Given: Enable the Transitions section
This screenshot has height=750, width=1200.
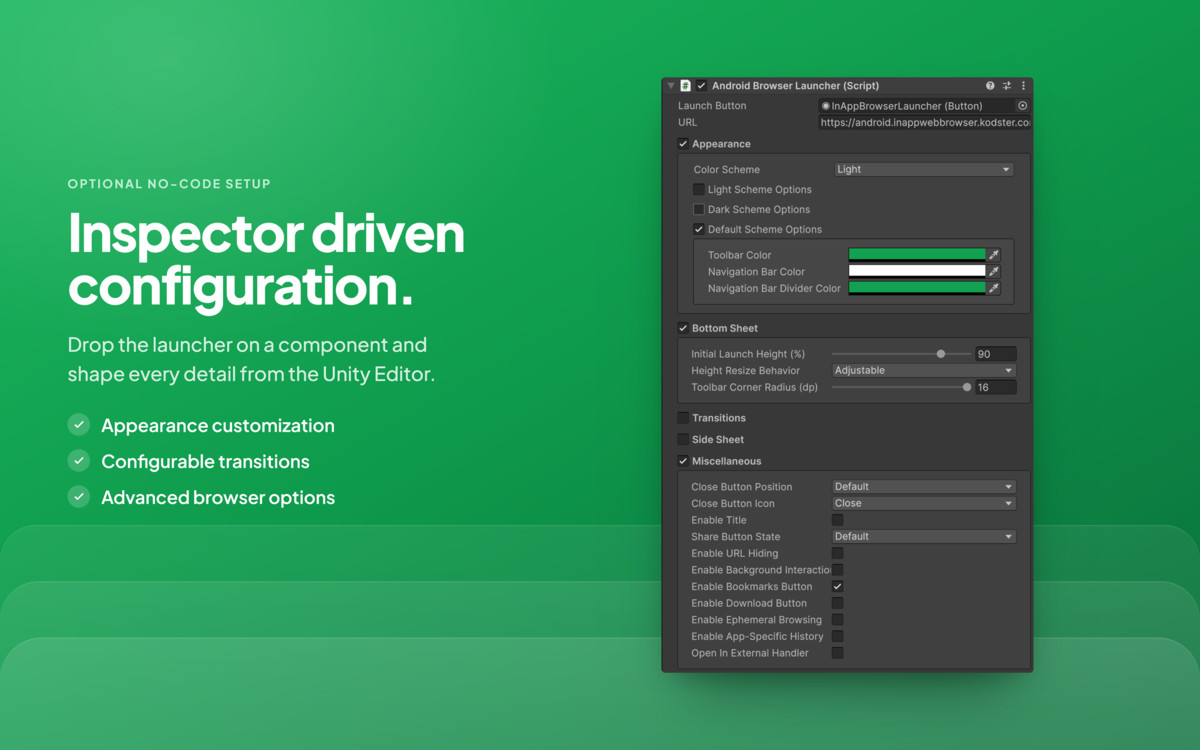Looking at the screenshot, I should pyautogui.click(x=683, y=418).
